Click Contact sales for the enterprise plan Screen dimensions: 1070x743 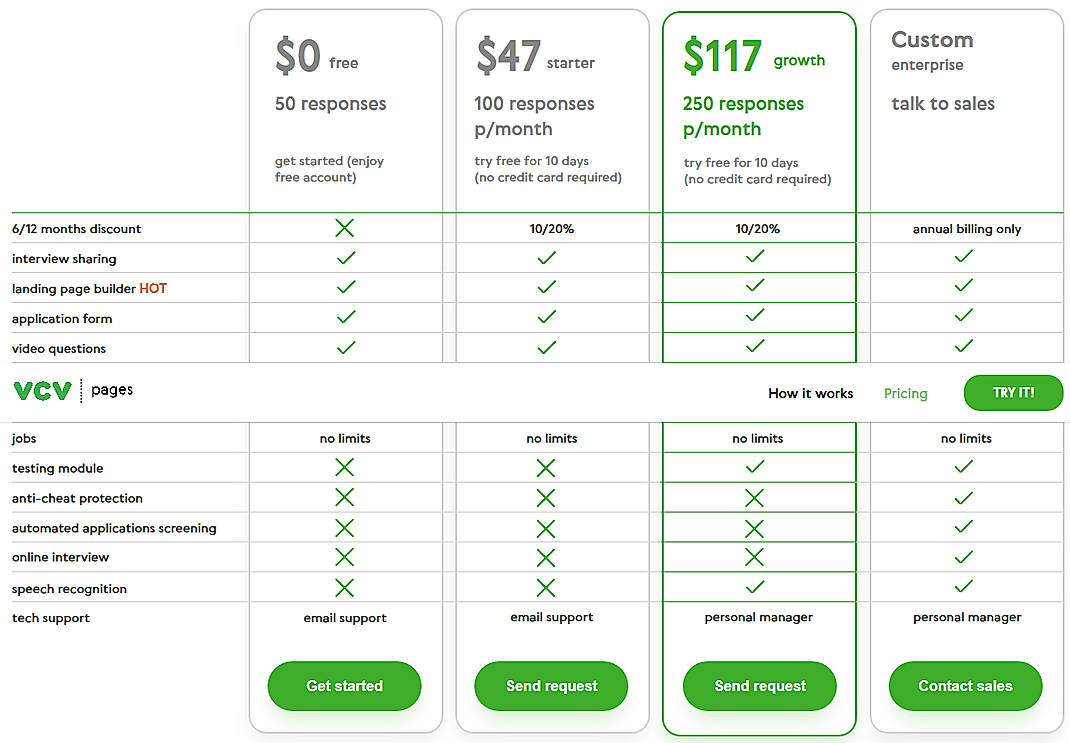click(964, 686)
